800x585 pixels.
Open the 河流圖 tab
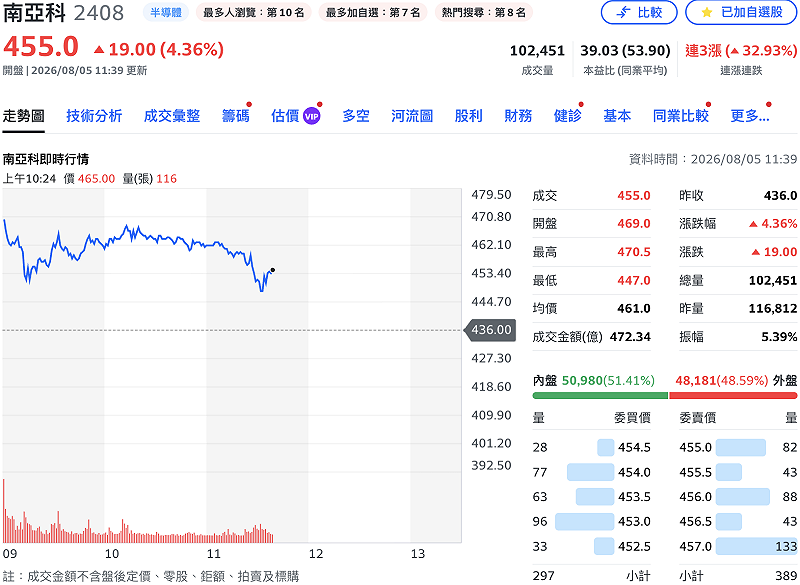coord(412,116)
